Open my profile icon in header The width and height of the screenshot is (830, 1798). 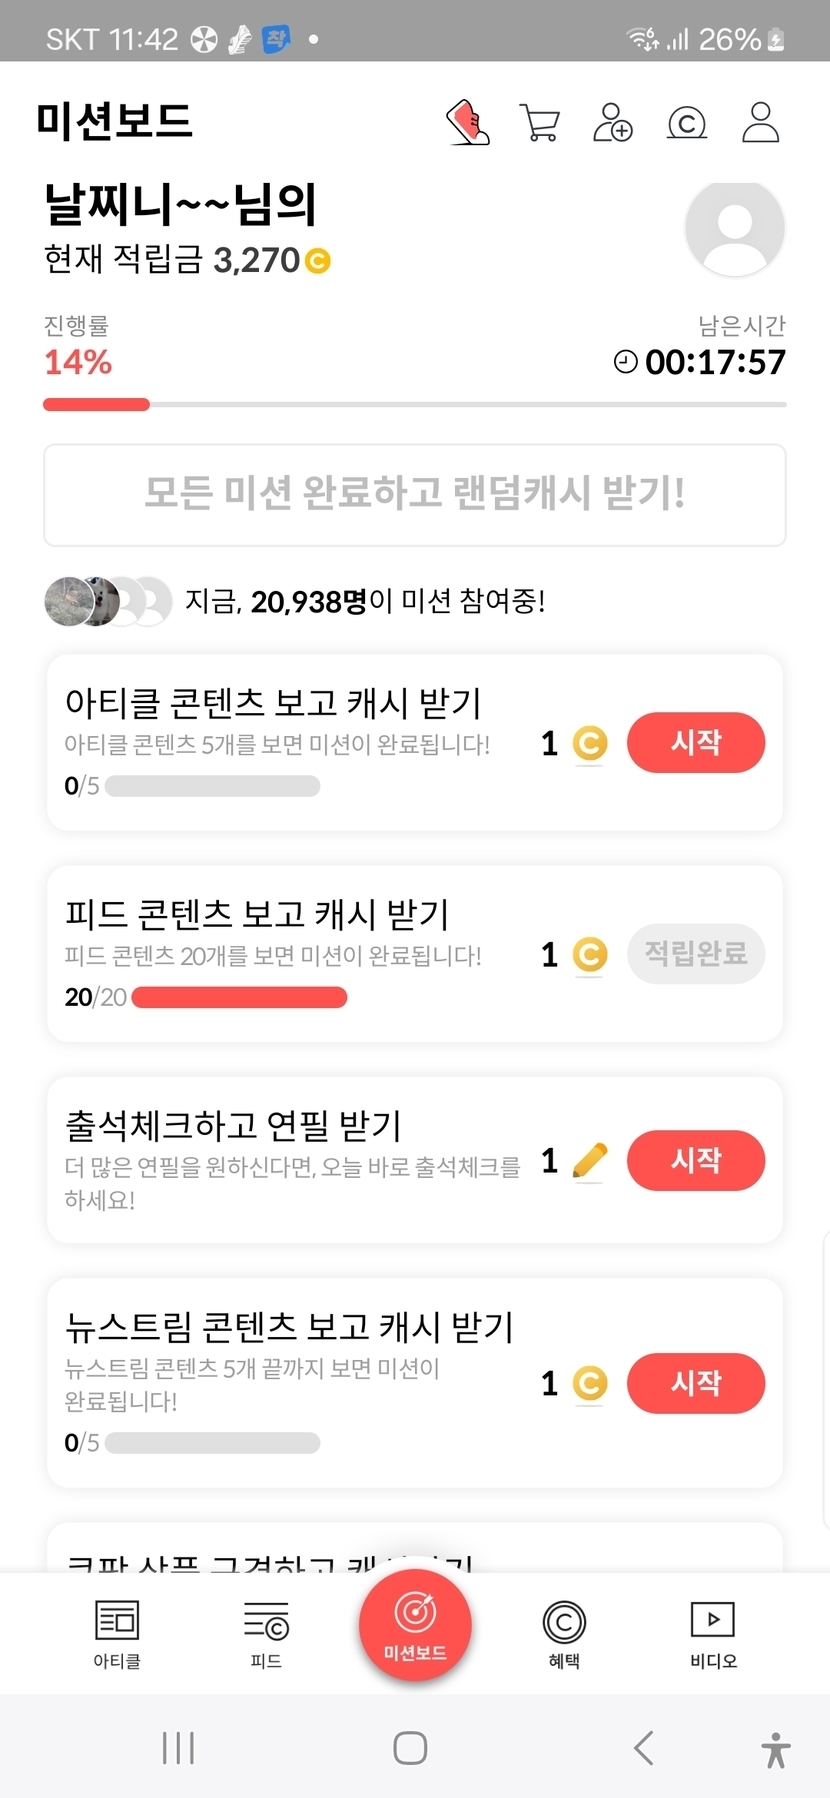[x=760, y=123]
